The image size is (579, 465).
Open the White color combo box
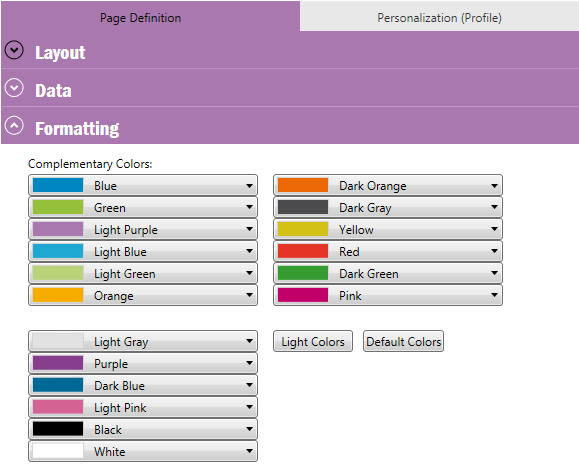tap(143, 451)
